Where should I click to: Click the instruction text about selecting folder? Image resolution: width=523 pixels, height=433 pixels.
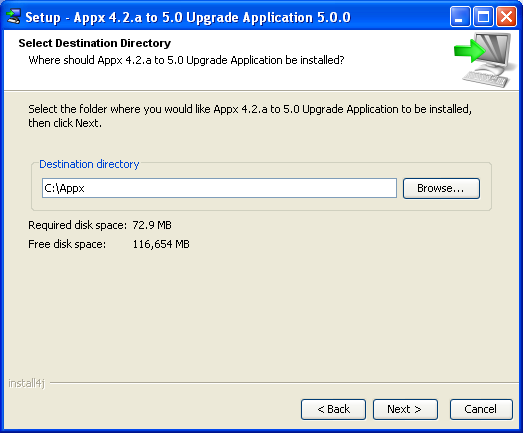click(250, 116)
